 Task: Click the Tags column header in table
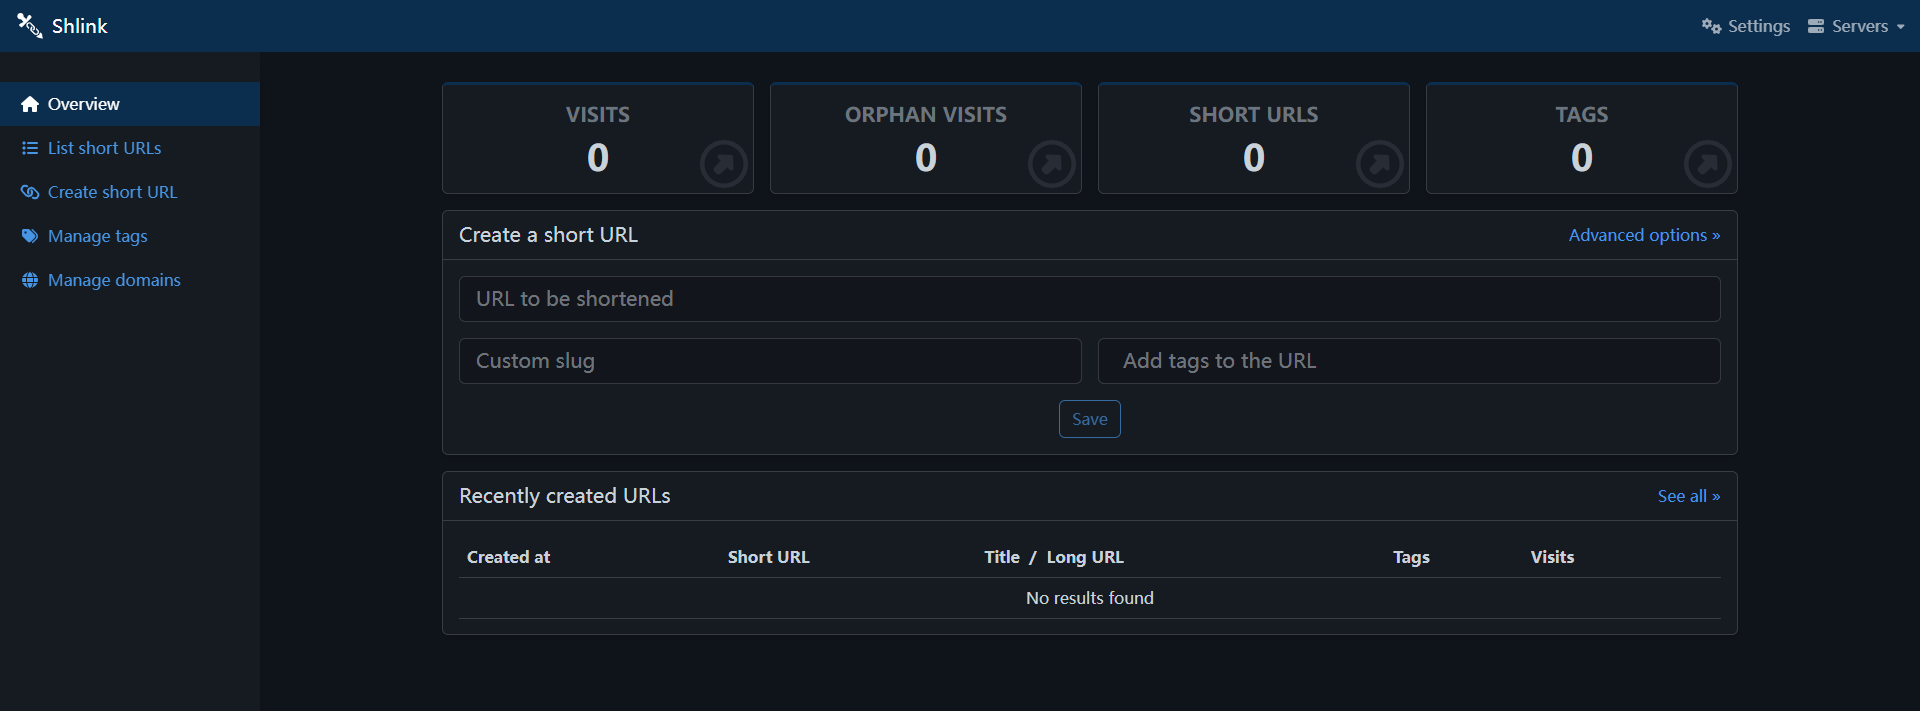[1411, 557]
